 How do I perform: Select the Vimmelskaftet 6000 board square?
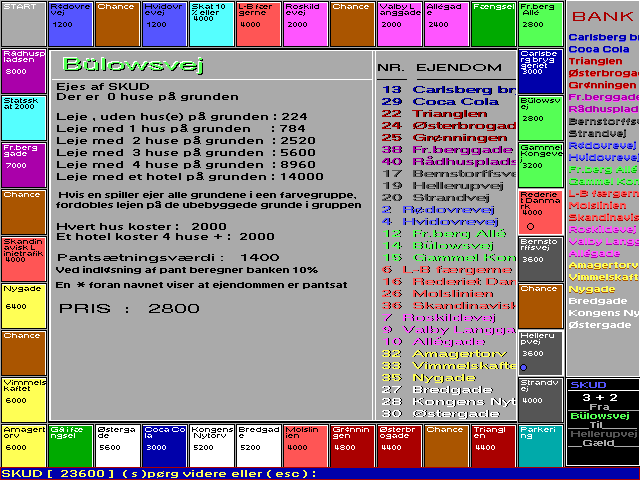[x=24, y=400]
